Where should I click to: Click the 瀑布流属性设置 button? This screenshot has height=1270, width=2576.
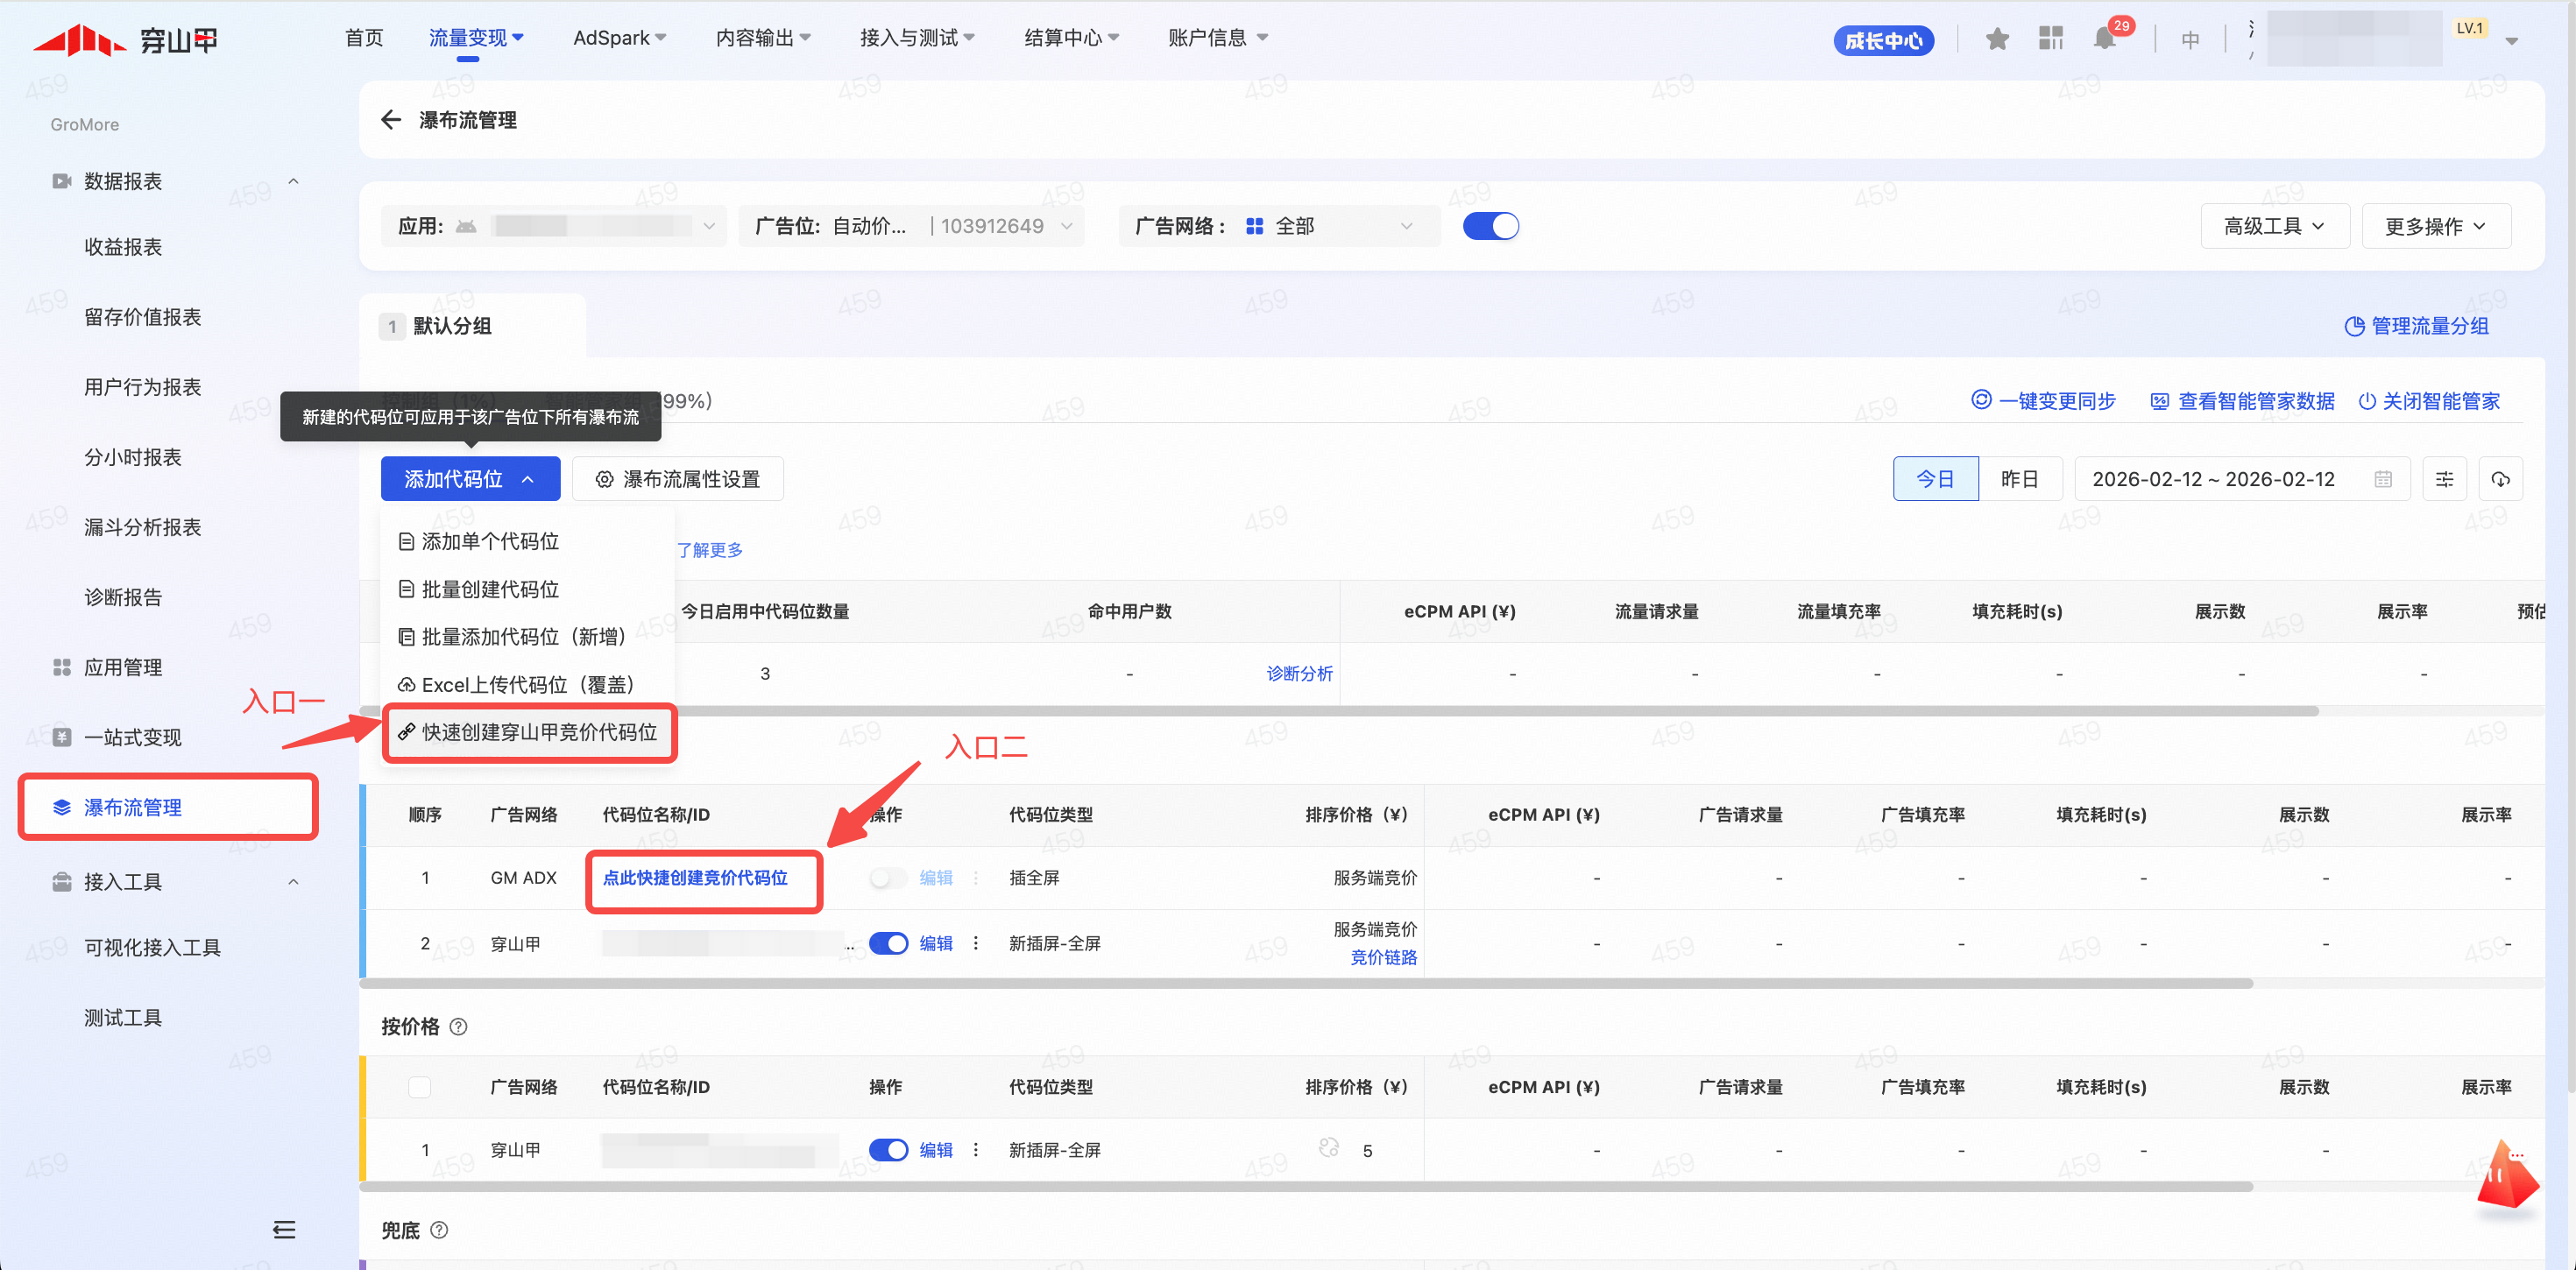coord(678,479)
